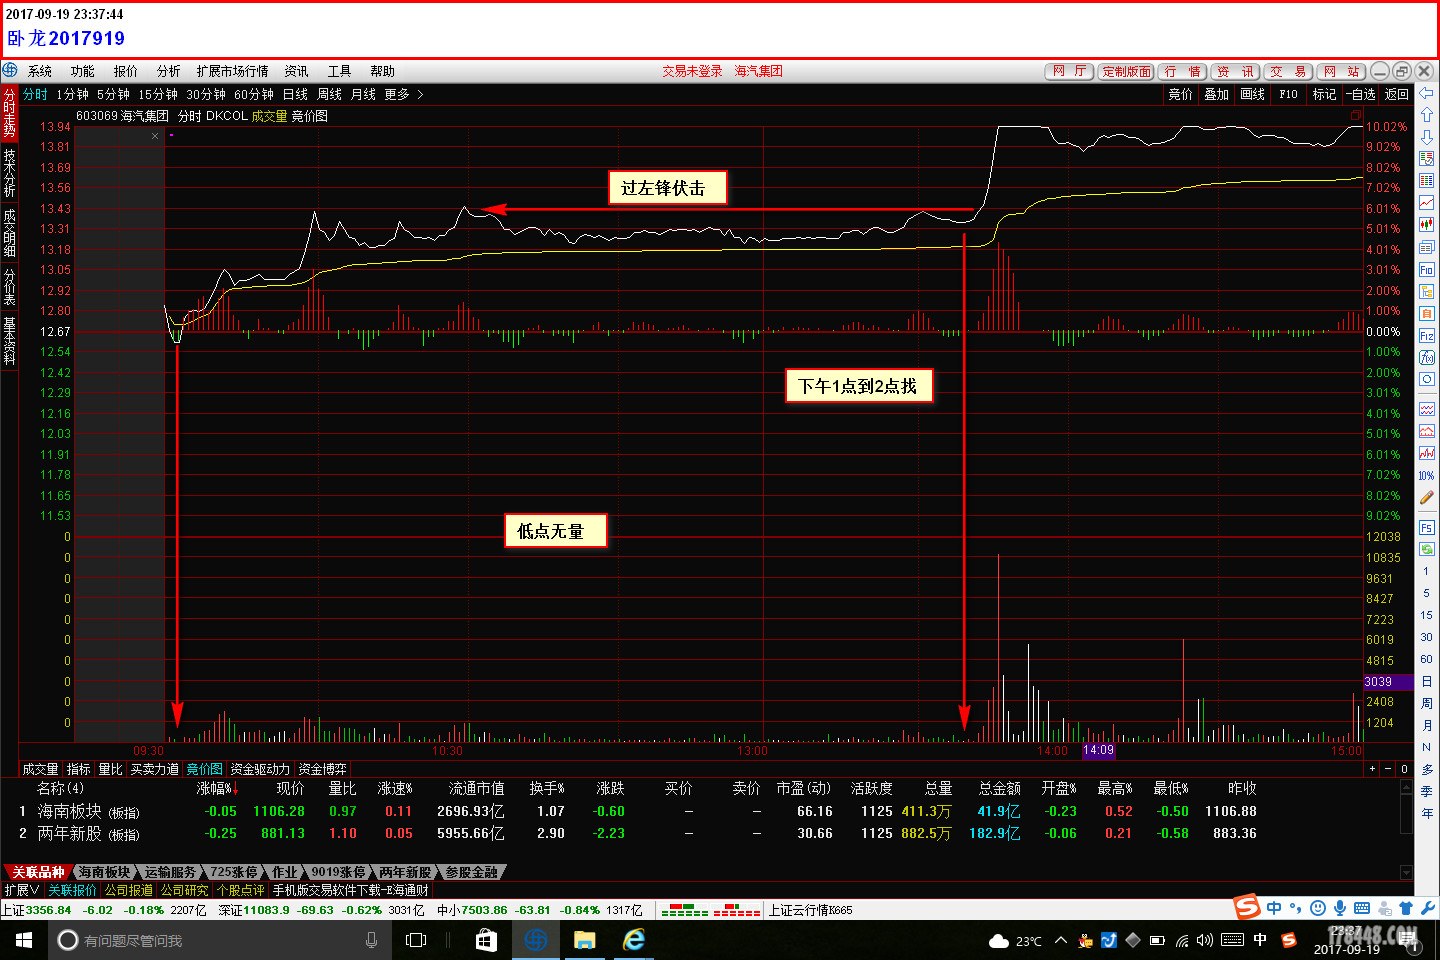1440x960 pixels.
Task: Open the 系统 menu
Action: [x=40, y=71]
